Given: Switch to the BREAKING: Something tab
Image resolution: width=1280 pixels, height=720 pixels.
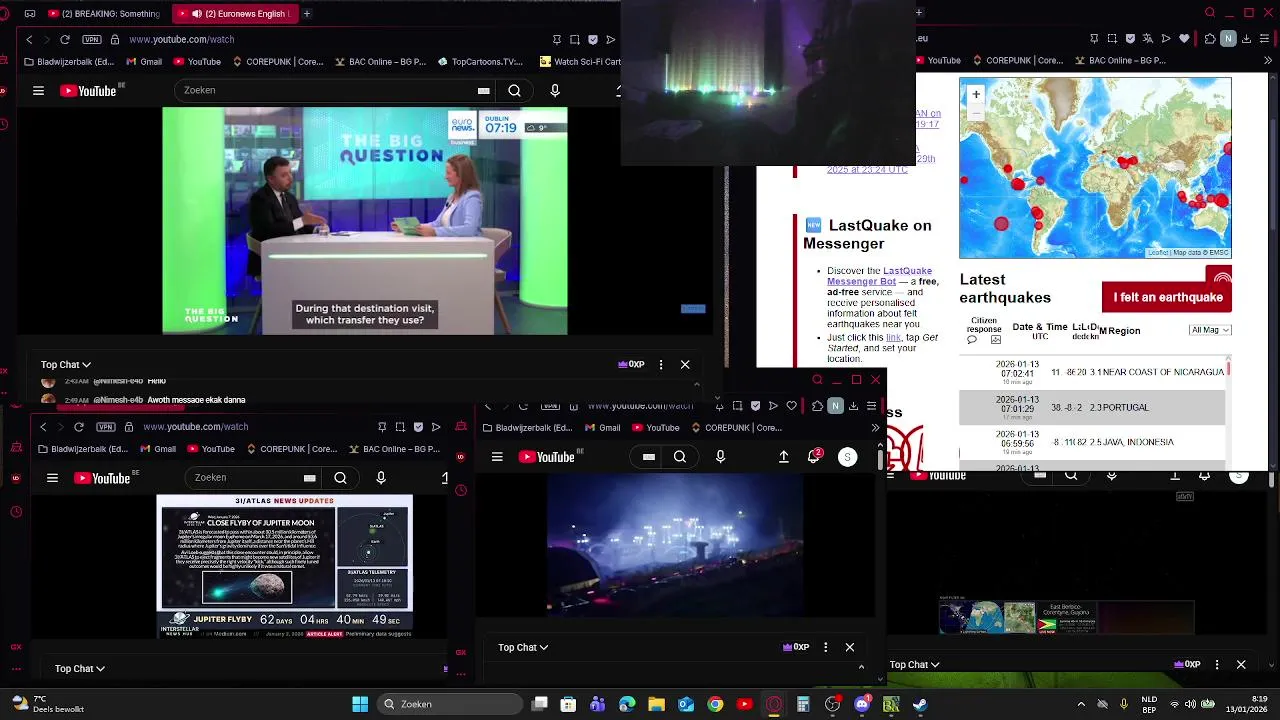Looking at the screenshot, I should (103, 14).
